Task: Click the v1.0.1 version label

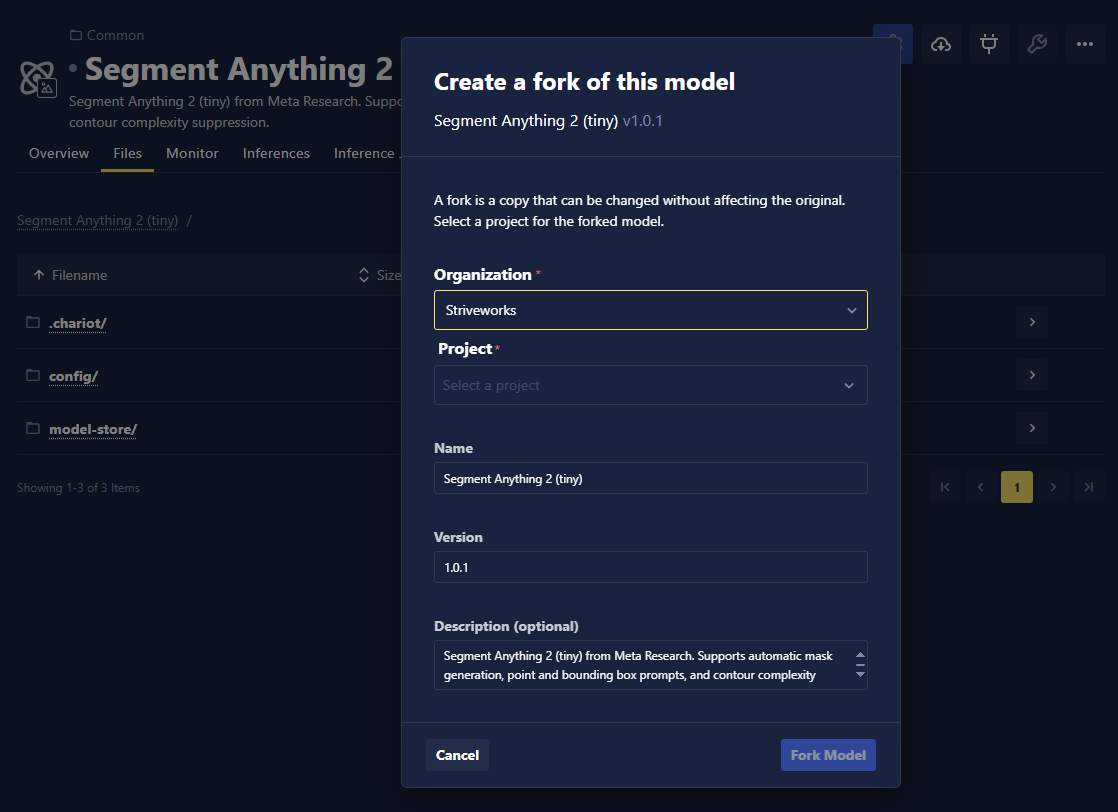Action: coord(642,121)
